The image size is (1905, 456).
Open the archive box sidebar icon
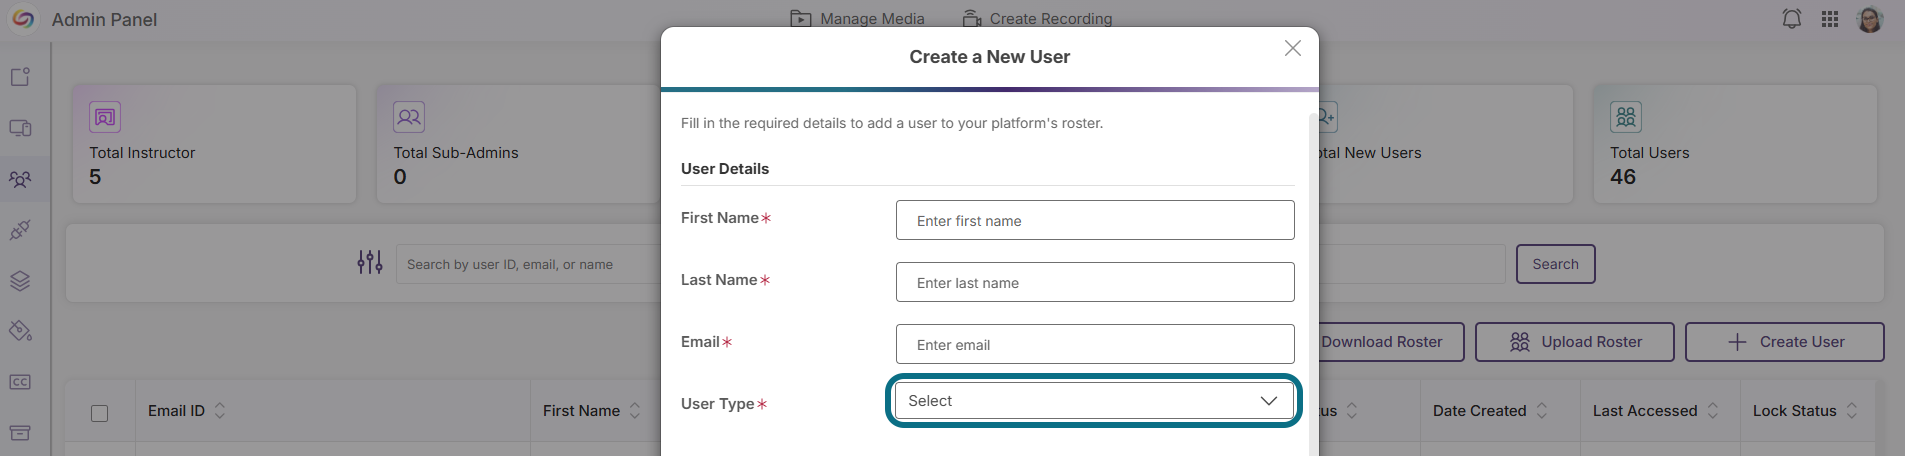[20, 433]
